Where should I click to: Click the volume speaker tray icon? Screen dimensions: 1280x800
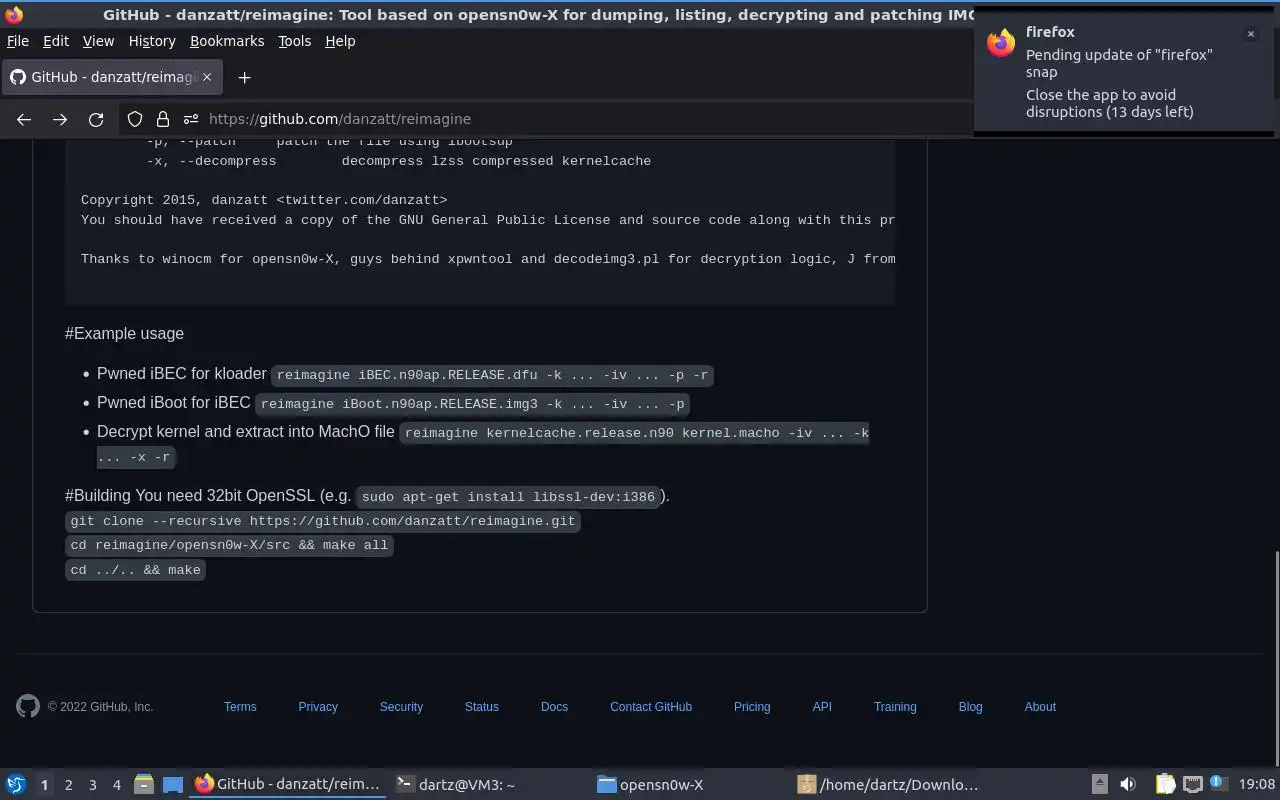1128,785
